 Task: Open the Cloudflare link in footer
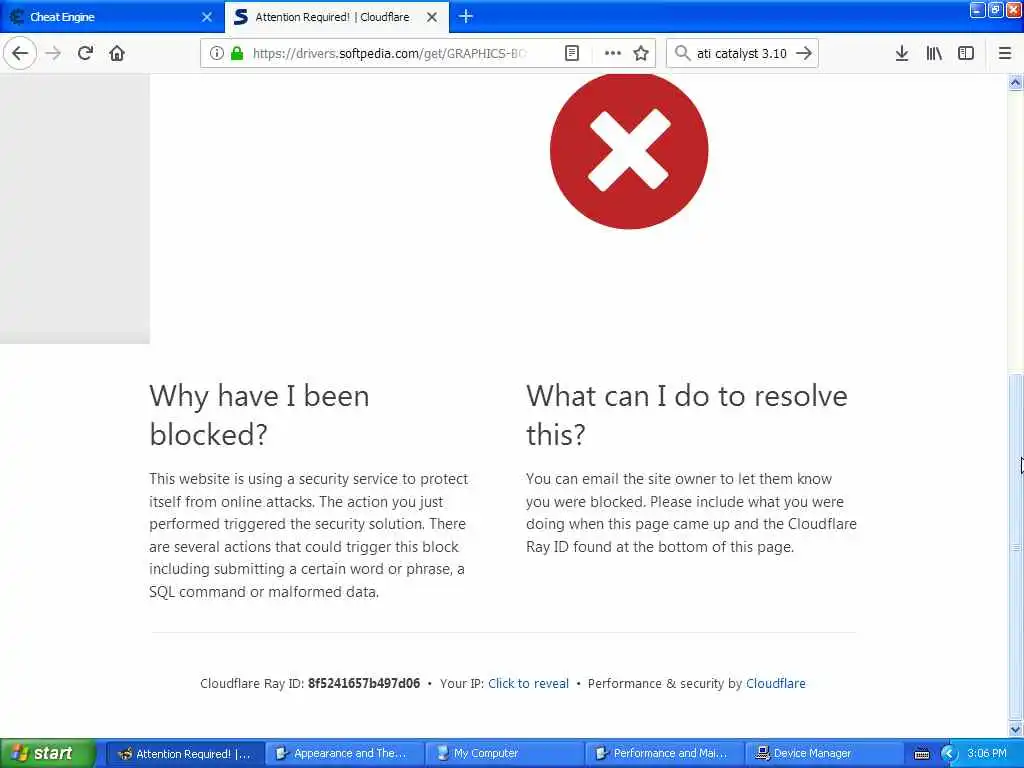click(x=776, y=683)
